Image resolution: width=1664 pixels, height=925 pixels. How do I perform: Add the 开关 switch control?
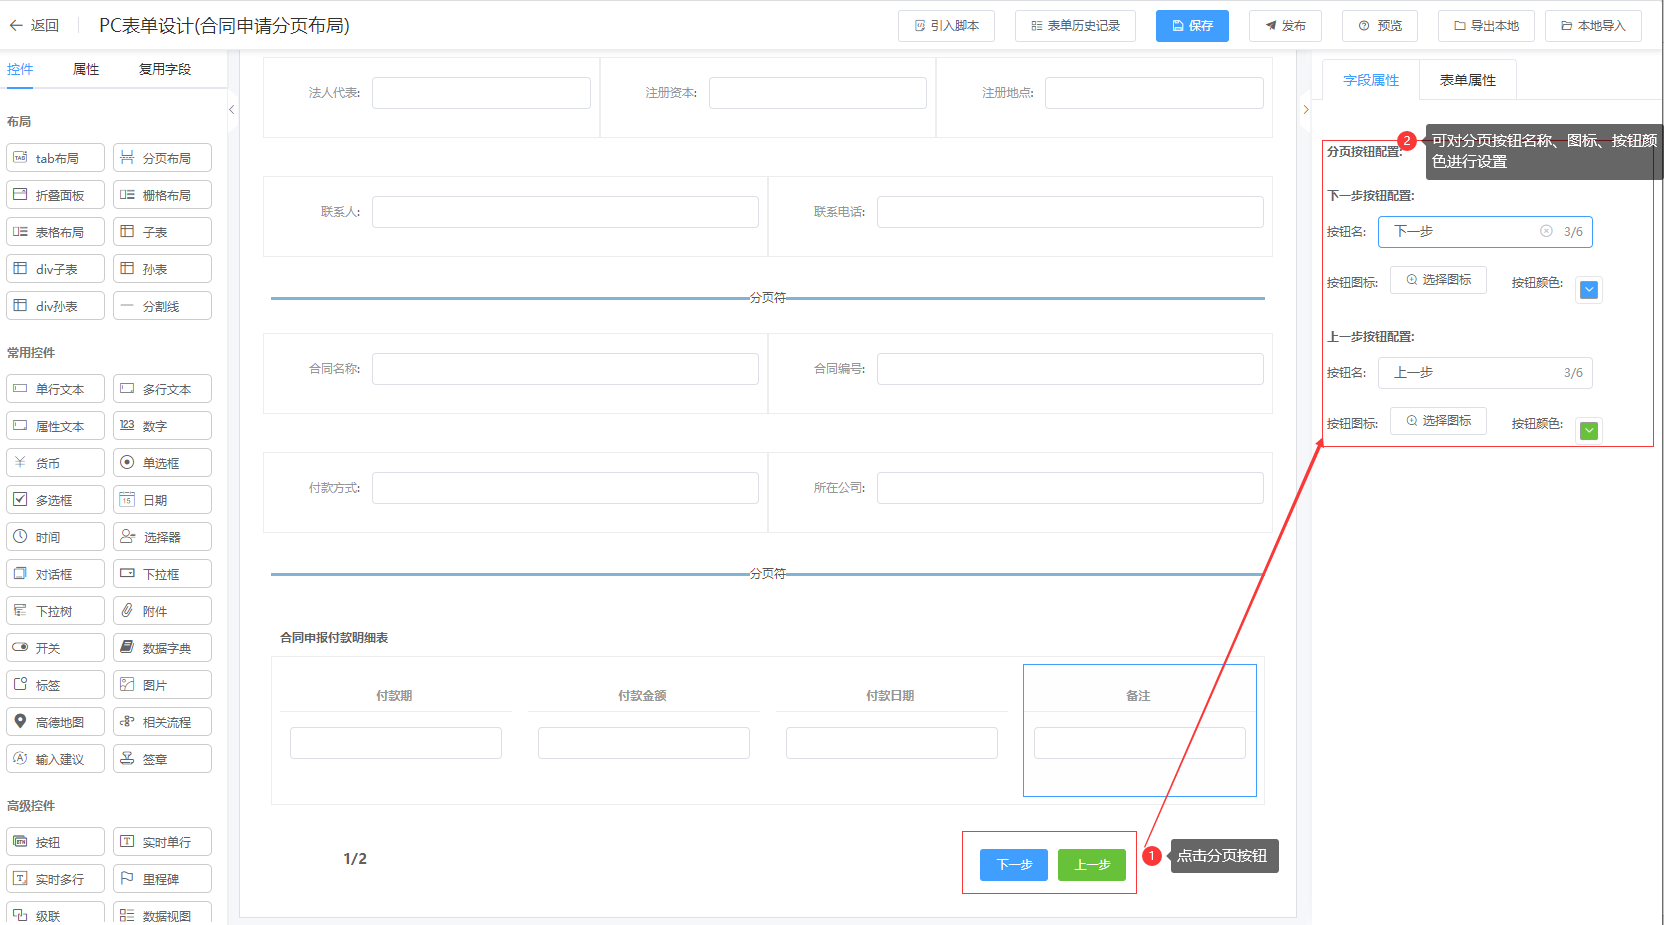click(55, 648)
